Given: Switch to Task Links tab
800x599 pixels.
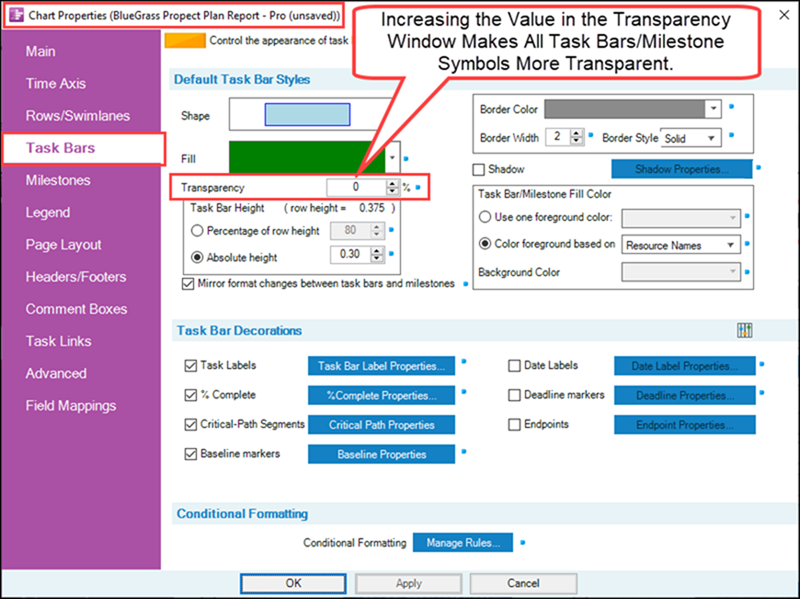Looking at the screenshot, I should [58, 341].
